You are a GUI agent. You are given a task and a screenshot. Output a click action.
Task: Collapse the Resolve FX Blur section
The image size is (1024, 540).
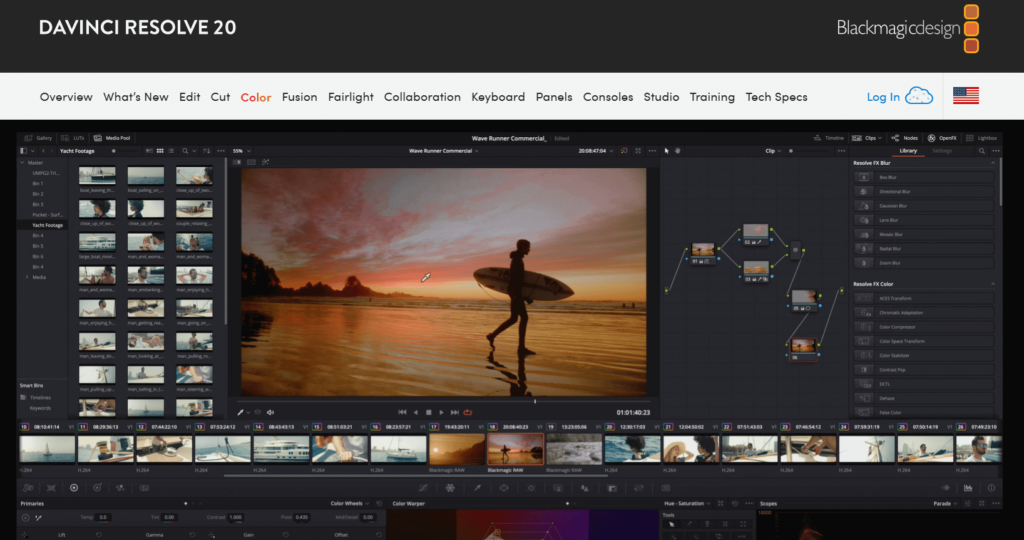(x=993, y=163)
